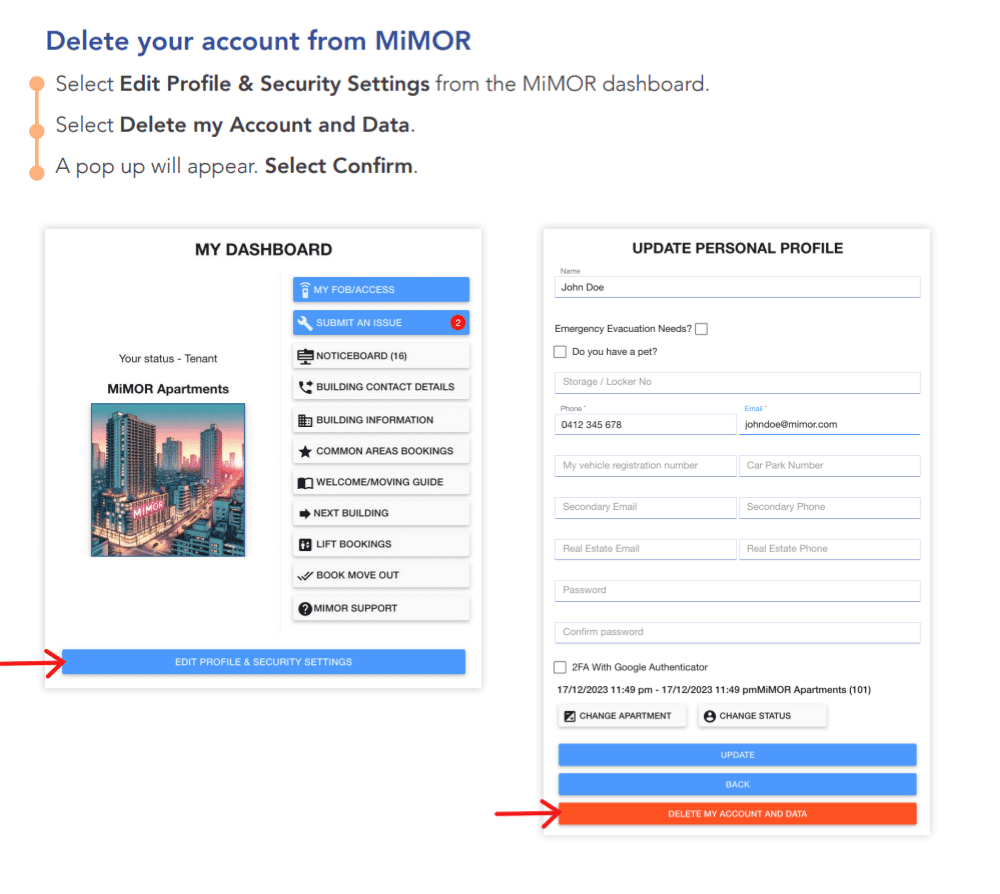Click the My Fob/Access remote icon
The height and width of the screenshot is (894, 1000).
305,289
